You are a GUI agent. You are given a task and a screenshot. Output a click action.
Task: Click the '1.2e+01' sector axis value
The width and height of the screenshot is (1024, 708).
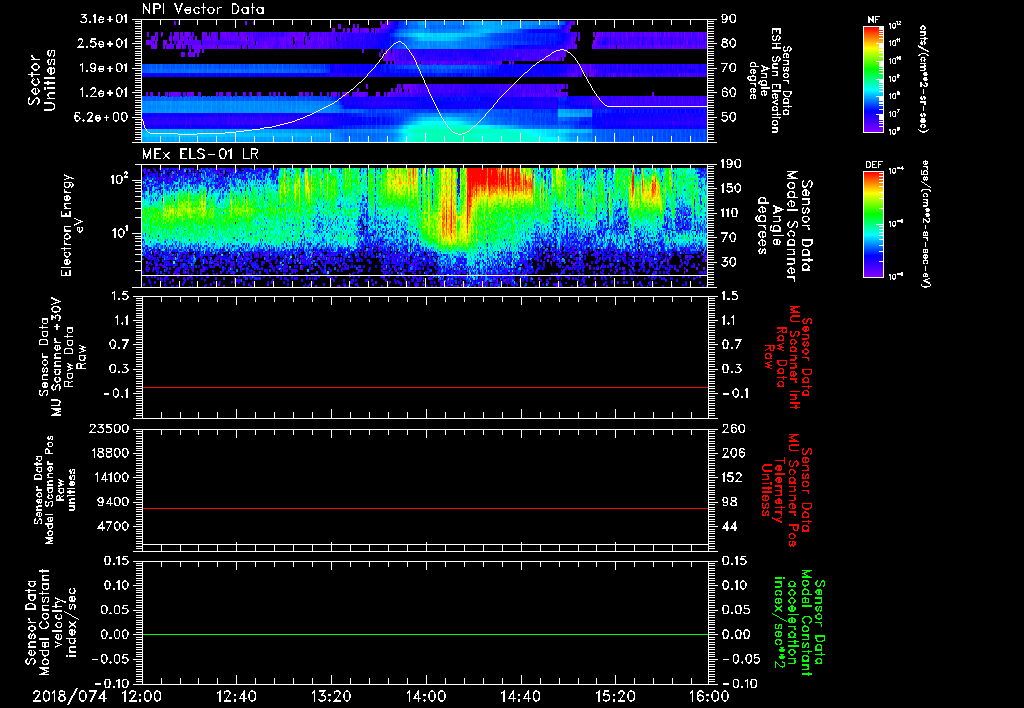[x=104, y=93]
